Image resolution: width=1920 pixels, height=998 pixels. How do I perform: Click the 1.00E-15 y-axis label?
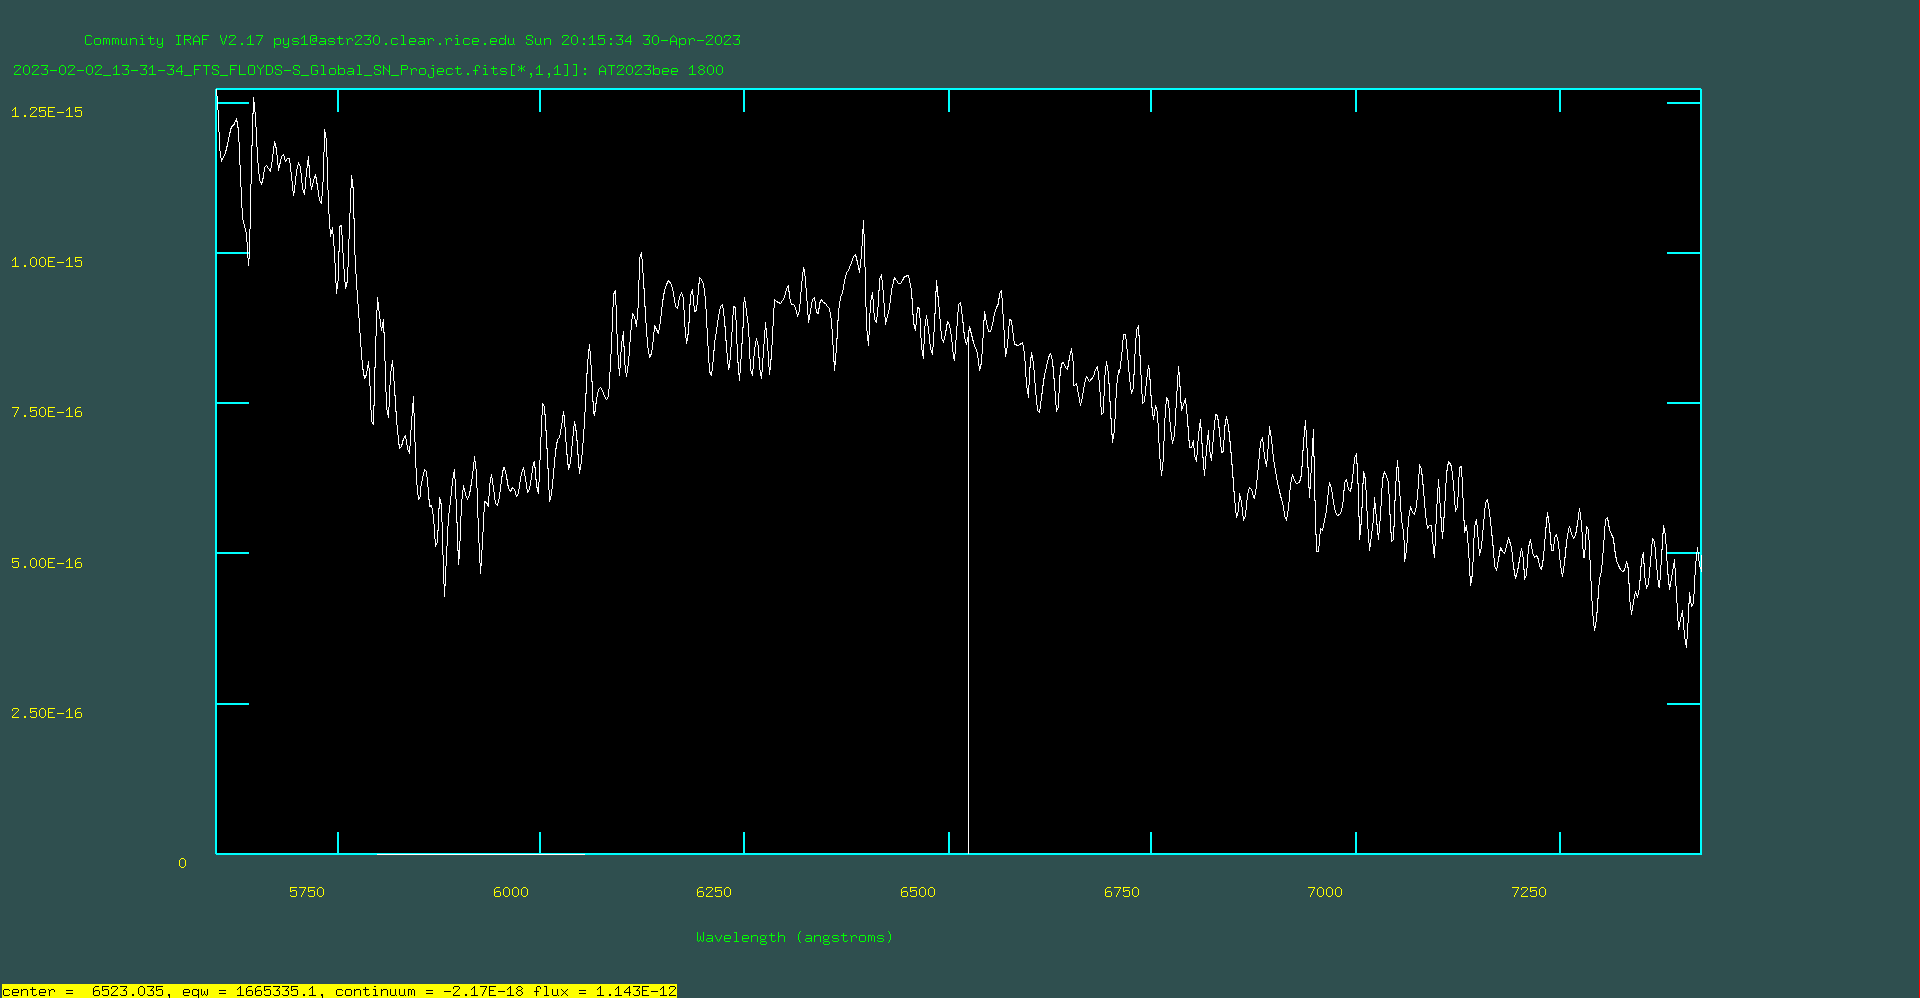tap(47, 262)
